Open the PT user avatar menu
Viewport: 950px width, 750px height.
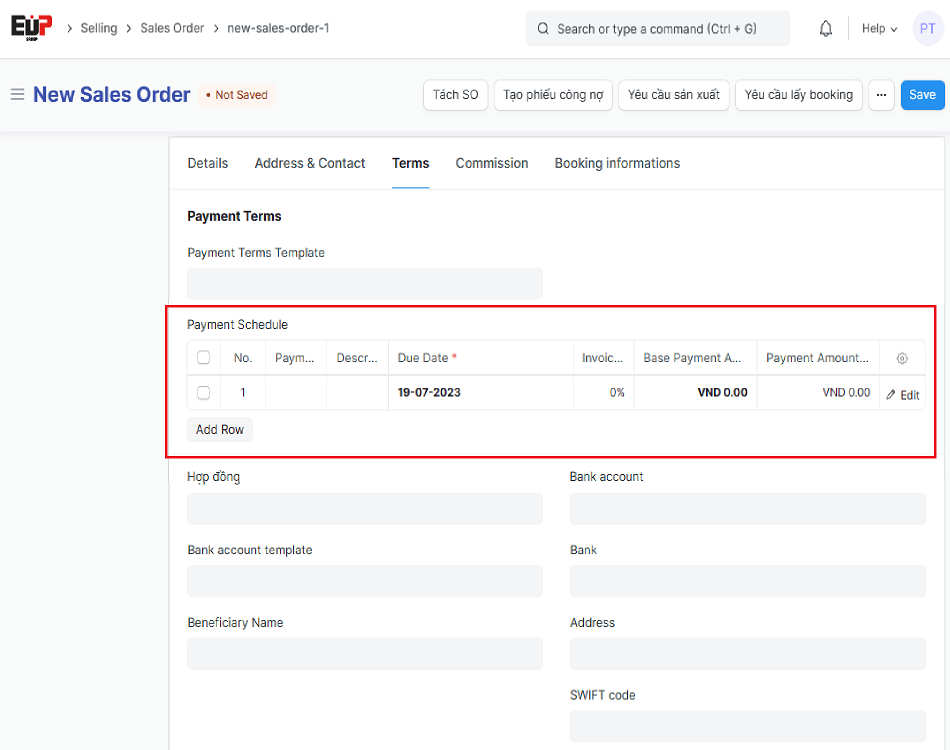pos(927,29)
